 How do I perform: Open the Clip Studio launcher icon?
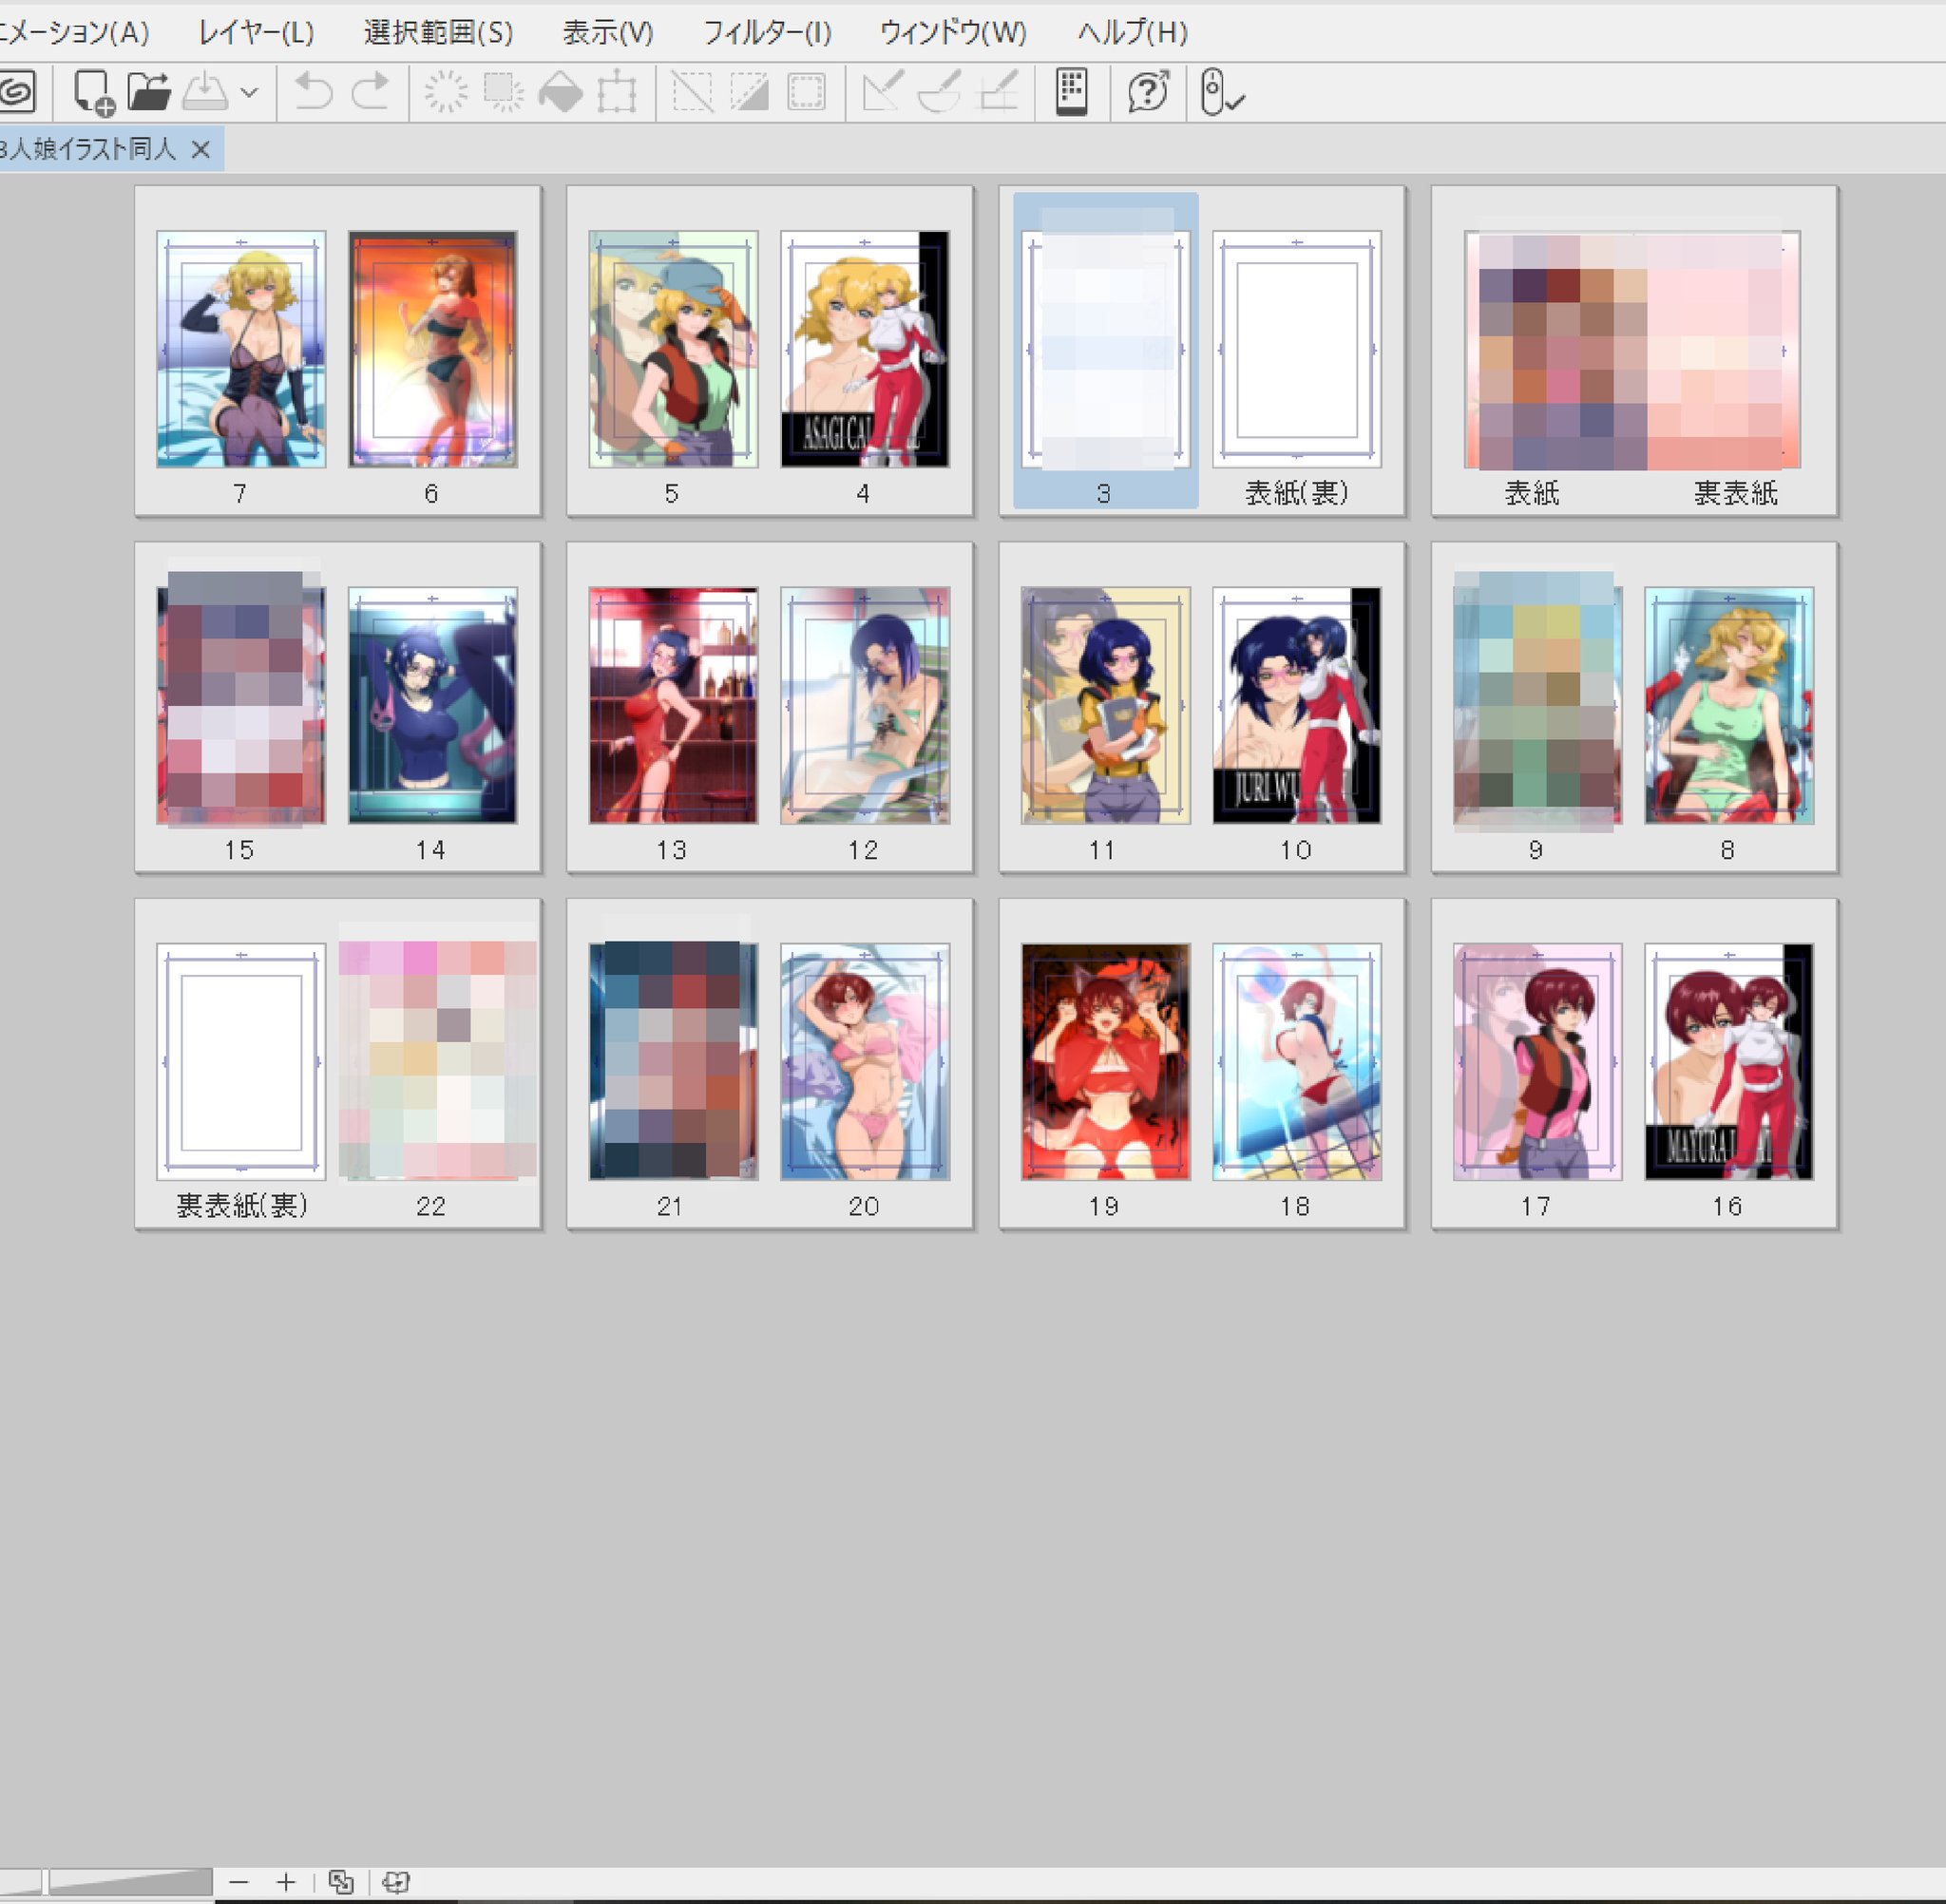16,92
